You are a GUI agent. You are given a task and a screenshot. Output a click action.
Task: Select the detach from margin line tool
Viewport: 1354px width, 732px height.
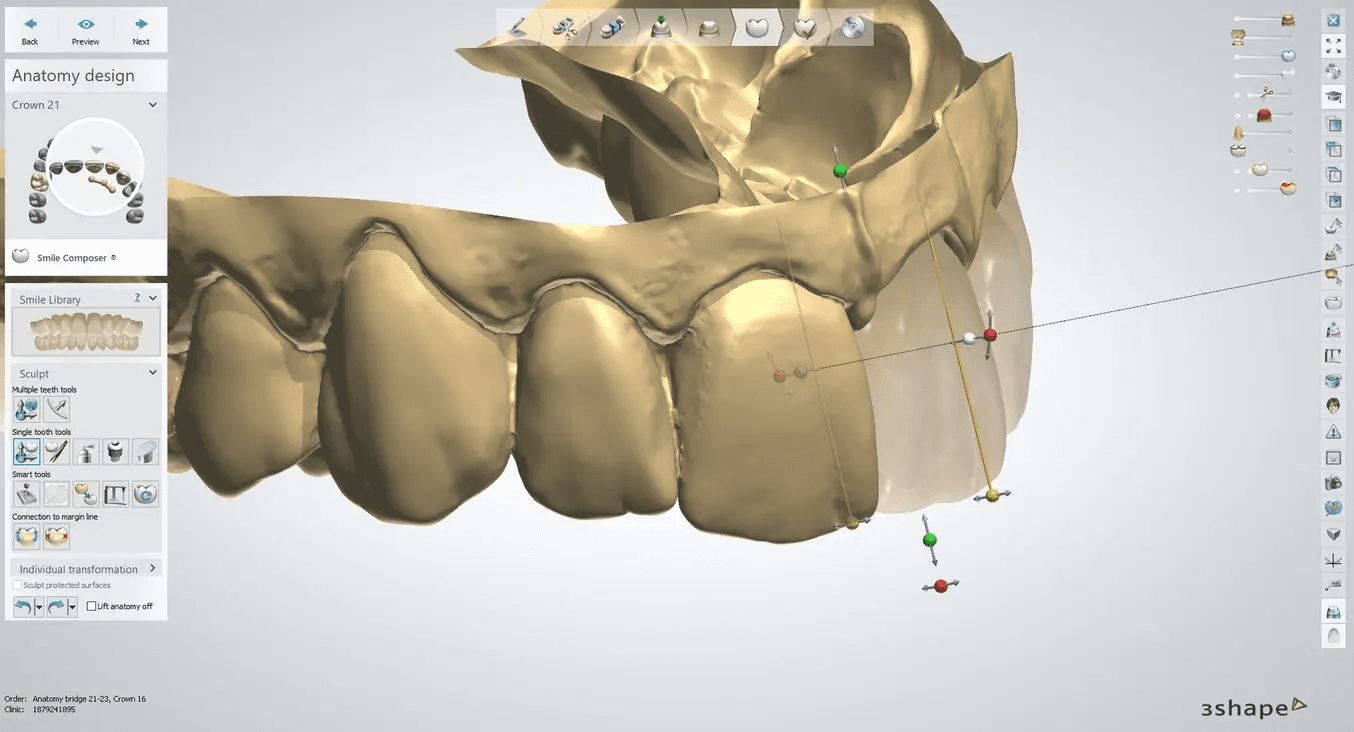(57, 537)
